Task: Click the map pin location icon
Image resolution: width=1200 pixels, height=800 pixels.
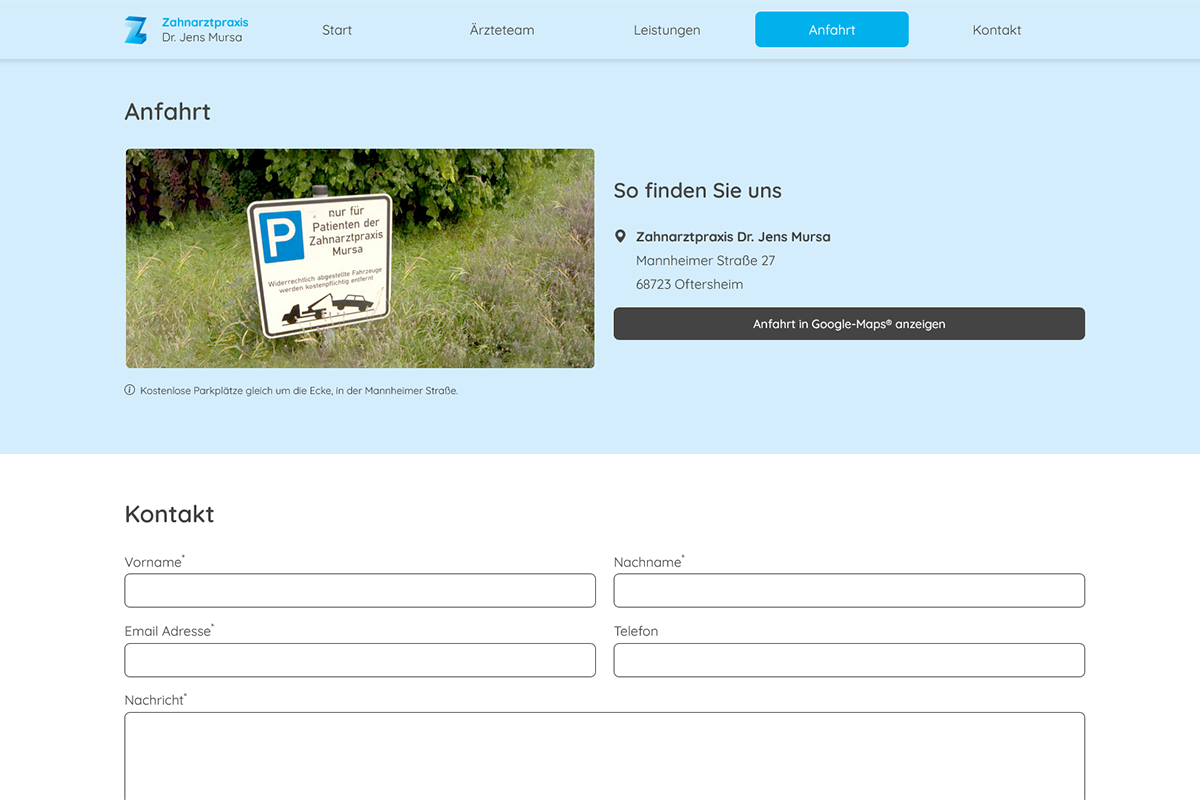Action: (620, 237)
